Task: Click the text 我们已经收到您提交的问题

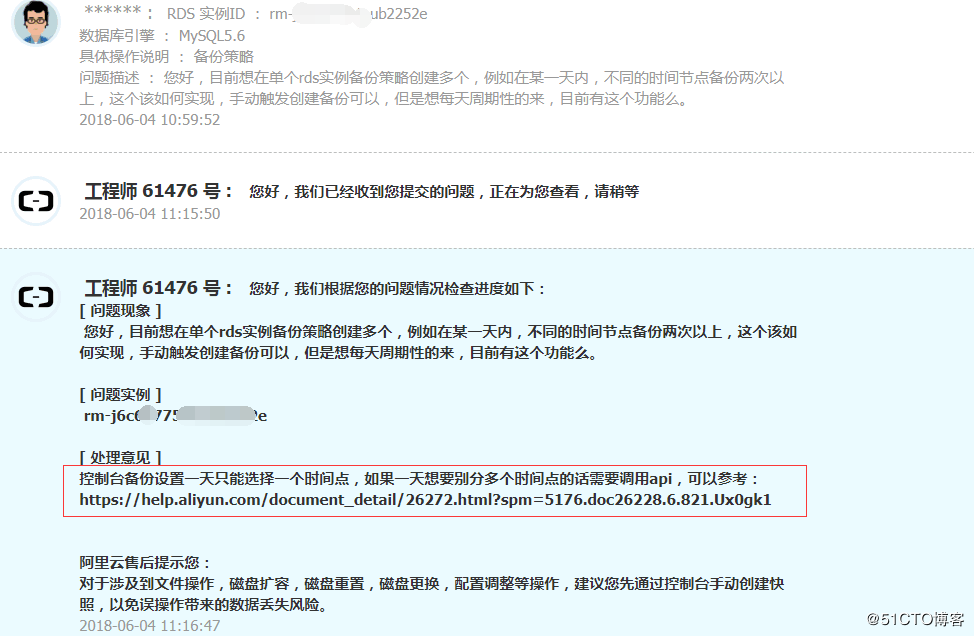Action: (x=385, y=192)
